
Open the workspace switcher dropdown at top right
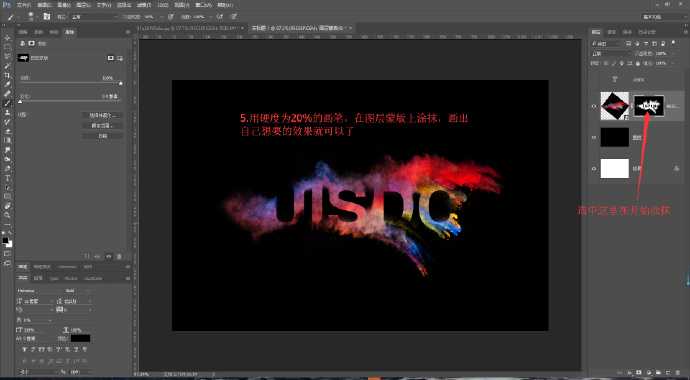pyautogui.click(x=664, y=17)
